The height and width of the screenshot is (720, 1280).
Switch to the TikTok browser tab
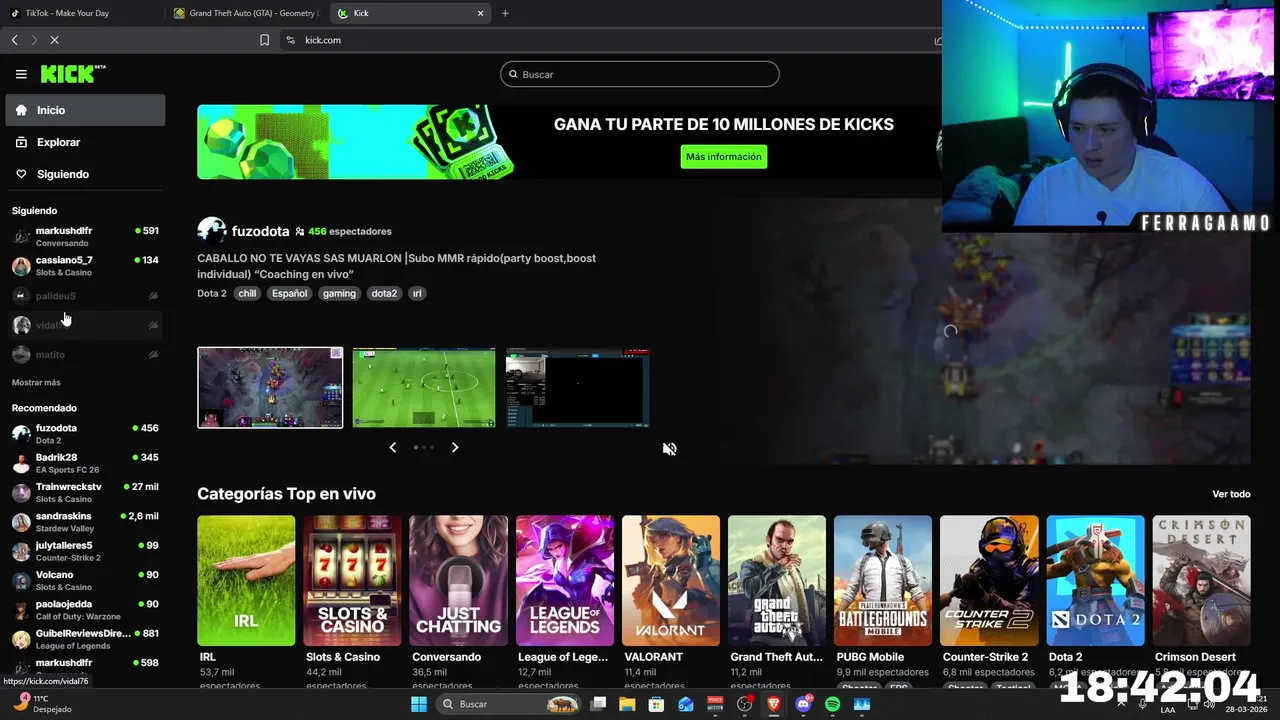click(x=82, y=13)
